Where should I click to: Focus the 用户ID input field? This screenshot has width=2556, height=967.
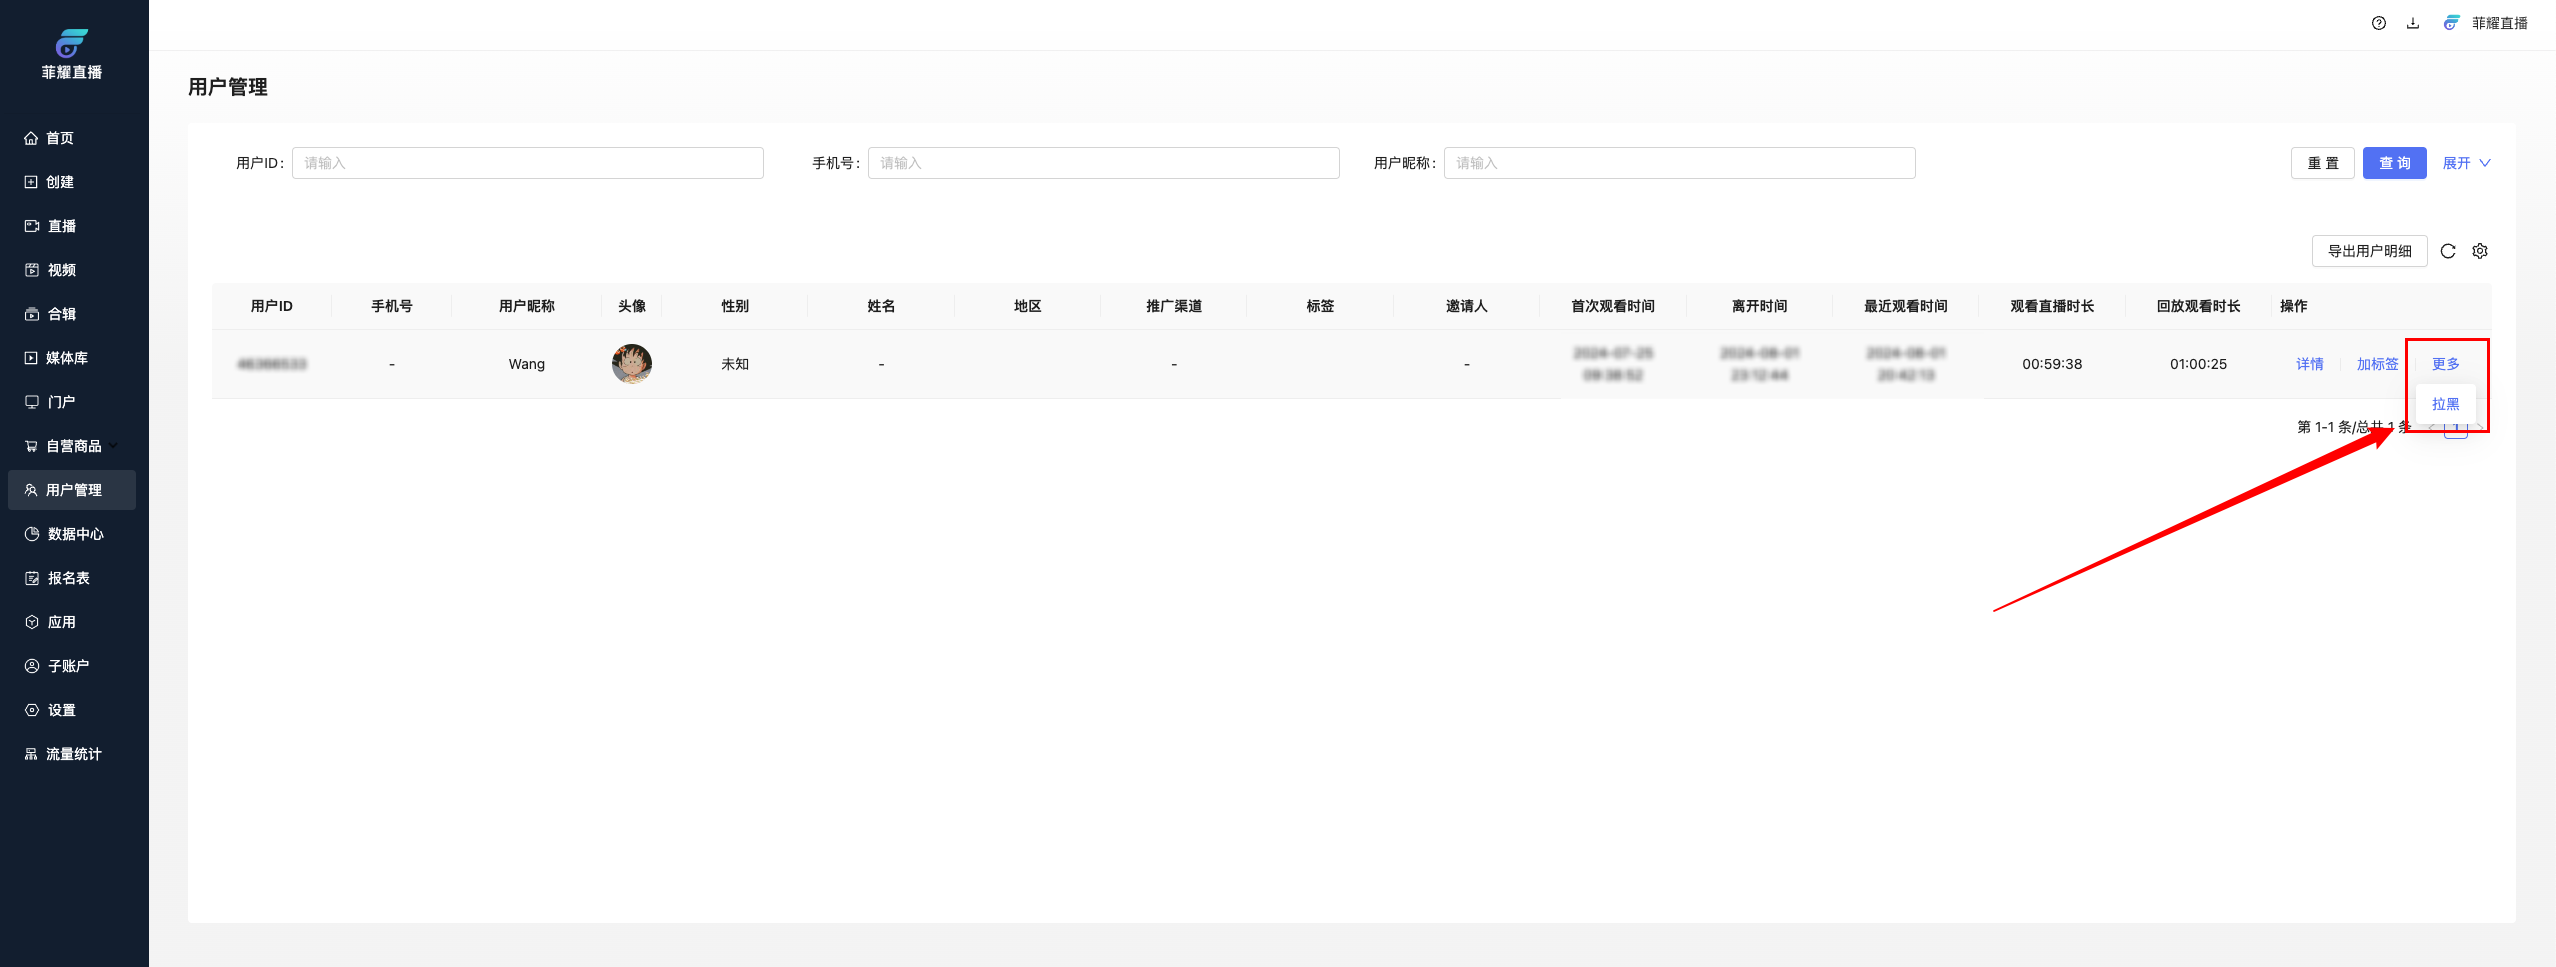527,163
